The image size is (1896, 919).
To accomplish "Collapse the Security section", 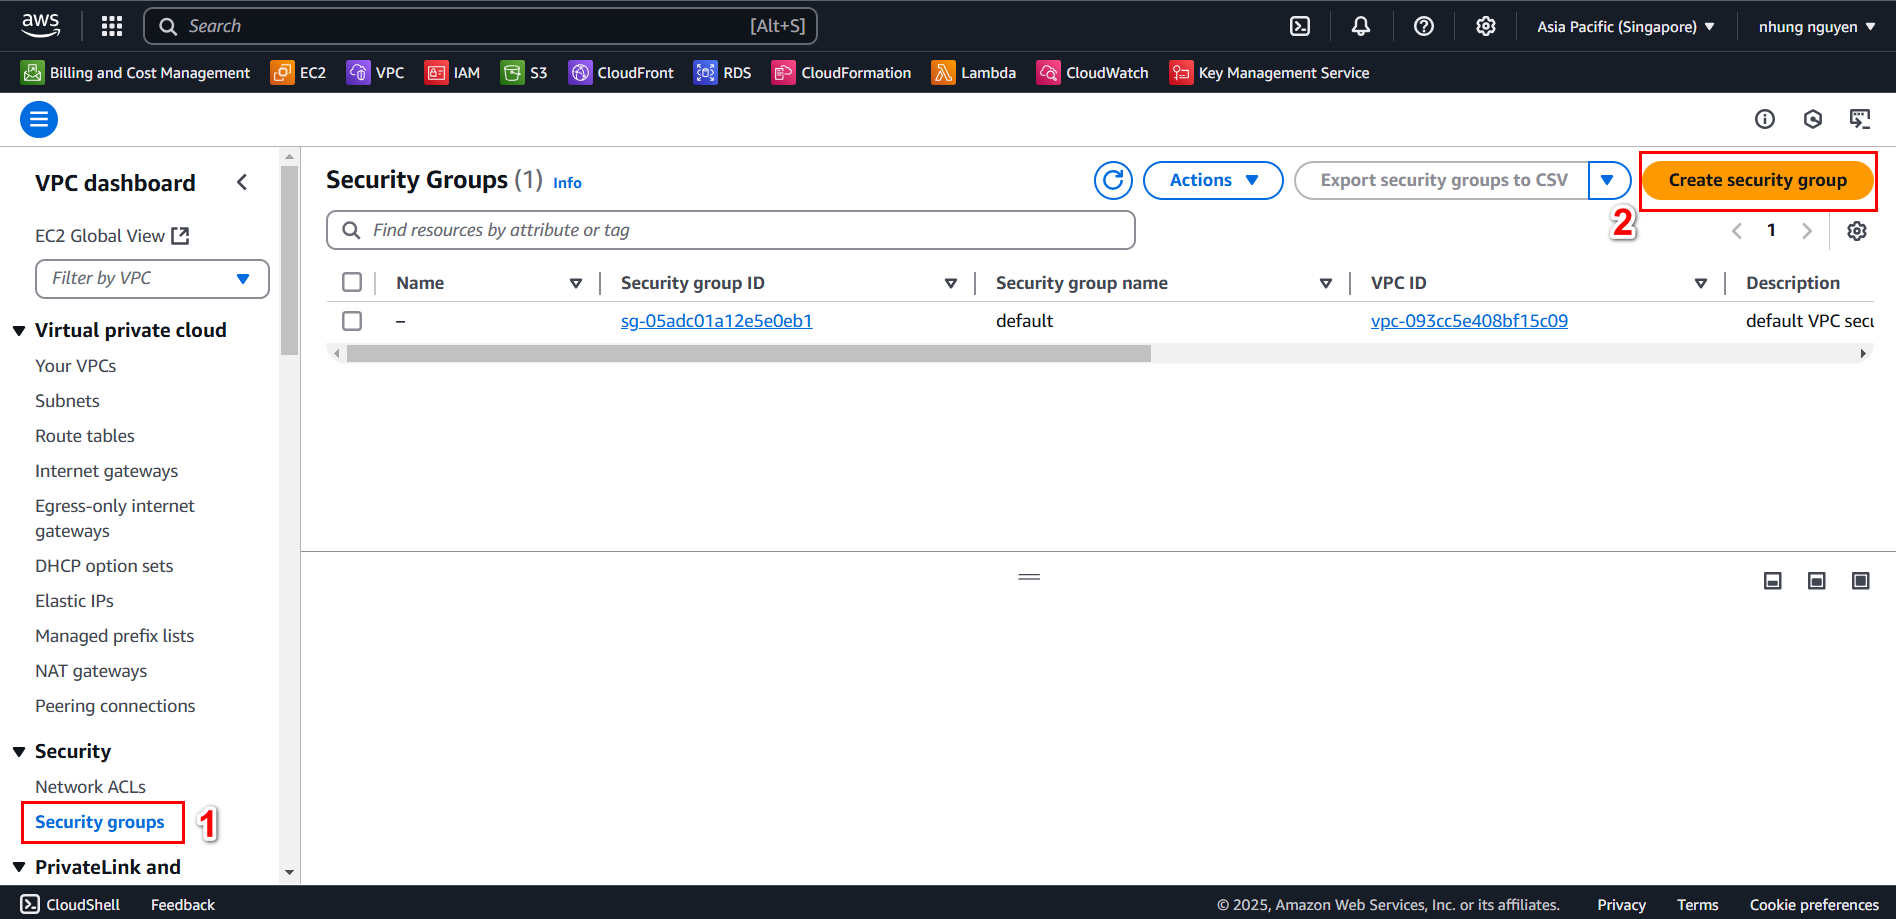I will pyautogui.click(x=19, y=752).
